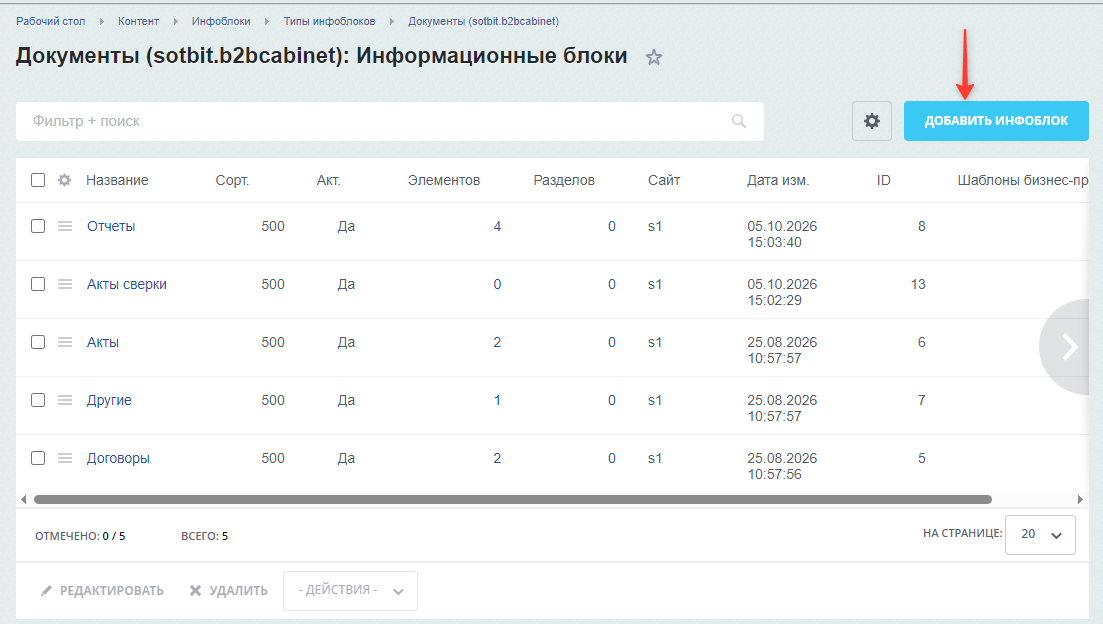Open the Акты сверки infoblock link
Viewport: 1103px width, 624px height.
(x=127, y=284)
